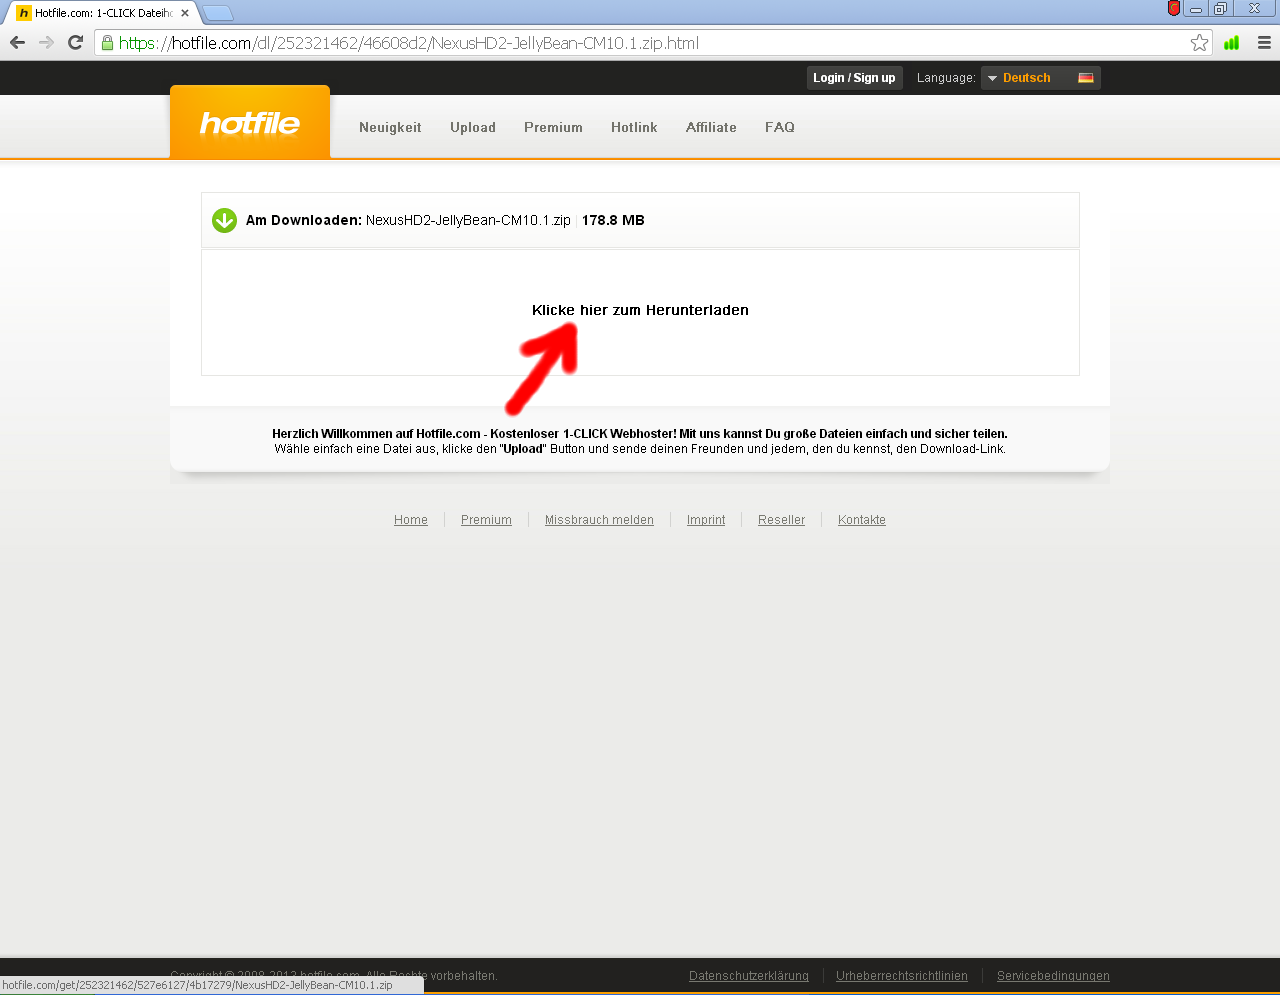Bookmark page with the star icon
Screen dimensions: 1280x995
1199,43
